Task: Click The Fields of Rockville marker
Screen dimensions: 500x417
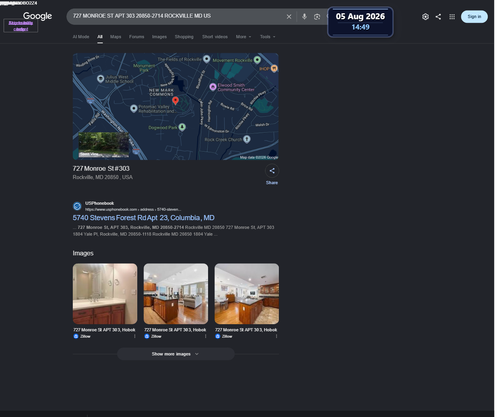Action: 206,59
